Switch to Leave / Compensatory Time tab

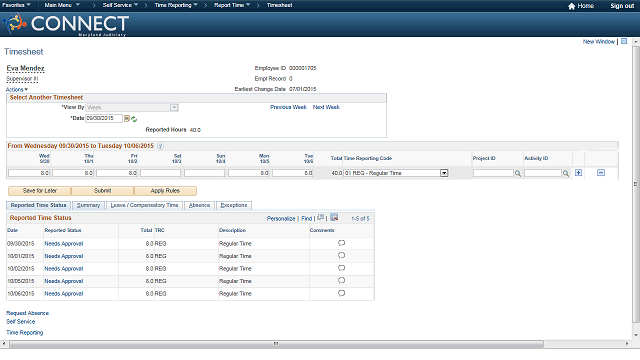tap(144, 205)
